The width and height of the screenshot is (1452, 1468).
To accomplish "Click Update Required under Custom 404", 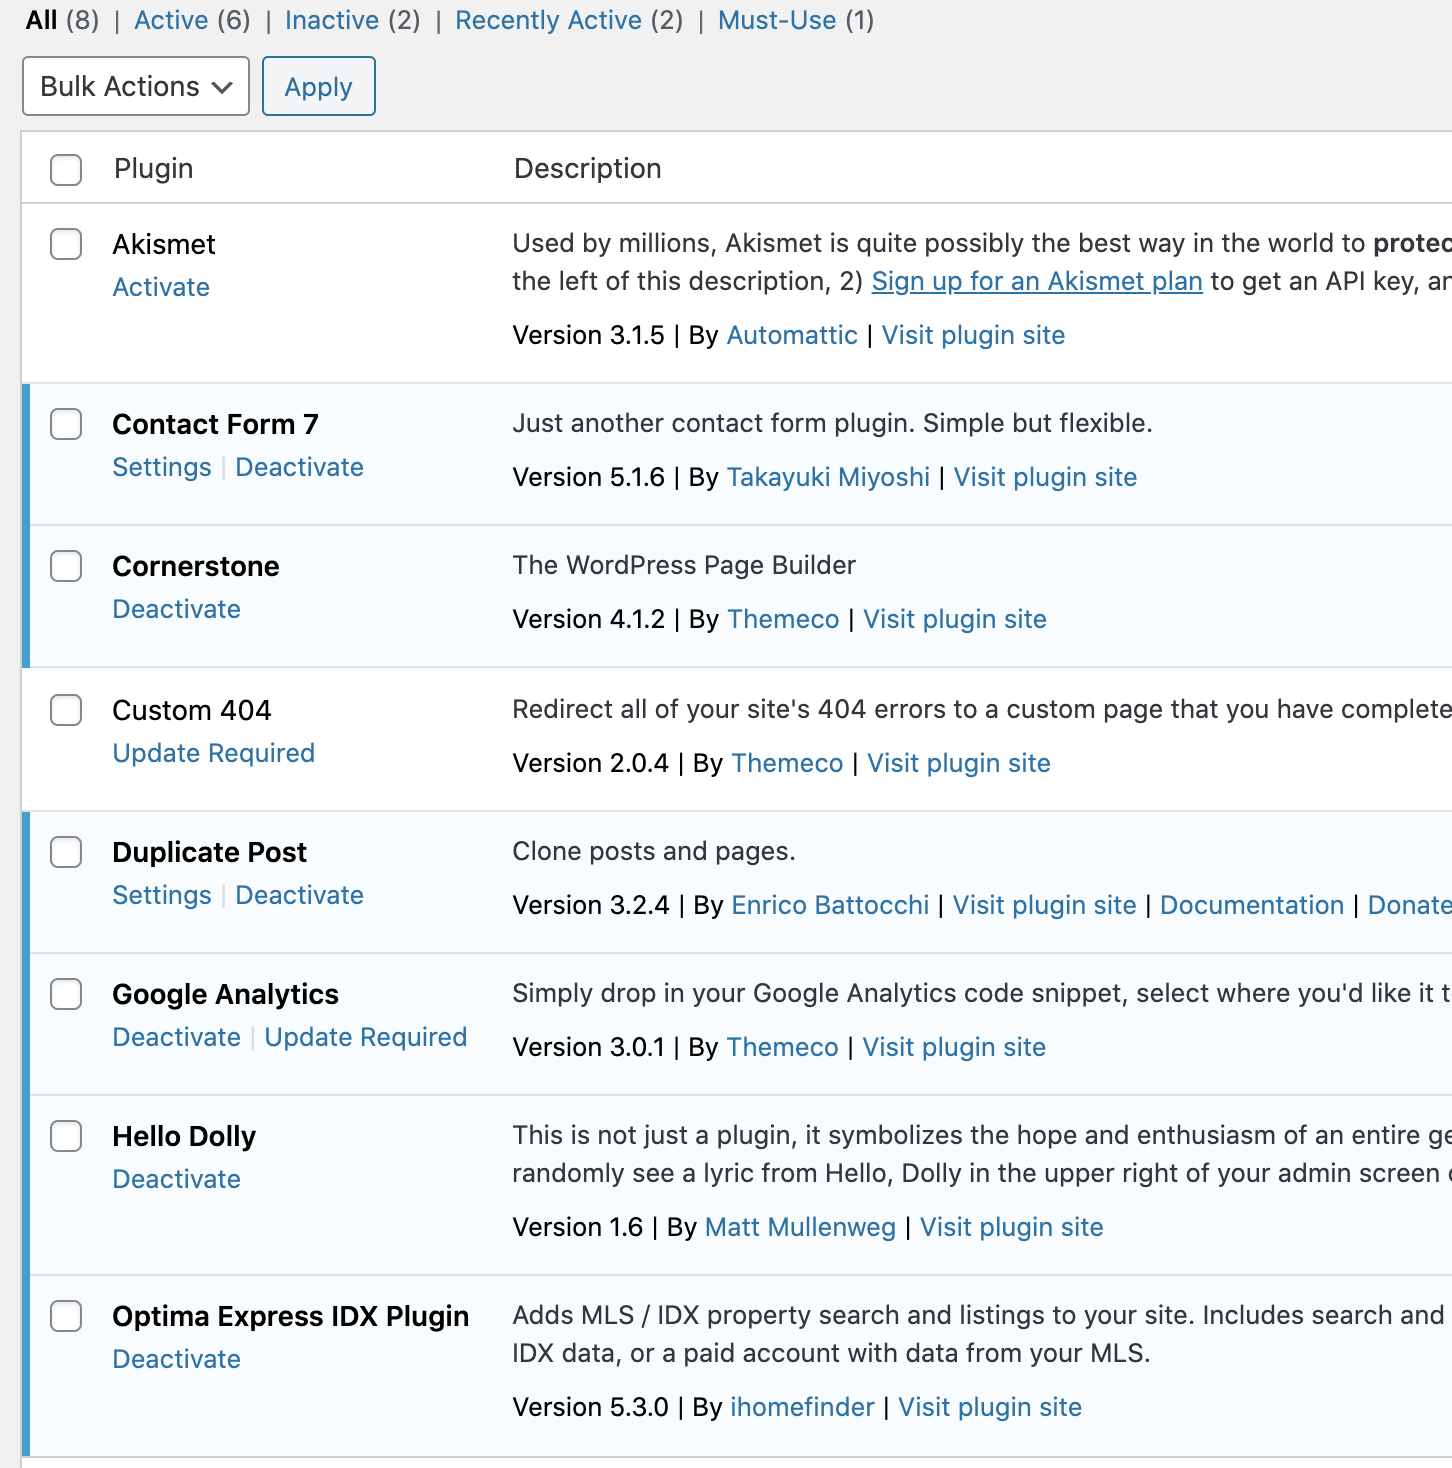I will pos(213,753).
